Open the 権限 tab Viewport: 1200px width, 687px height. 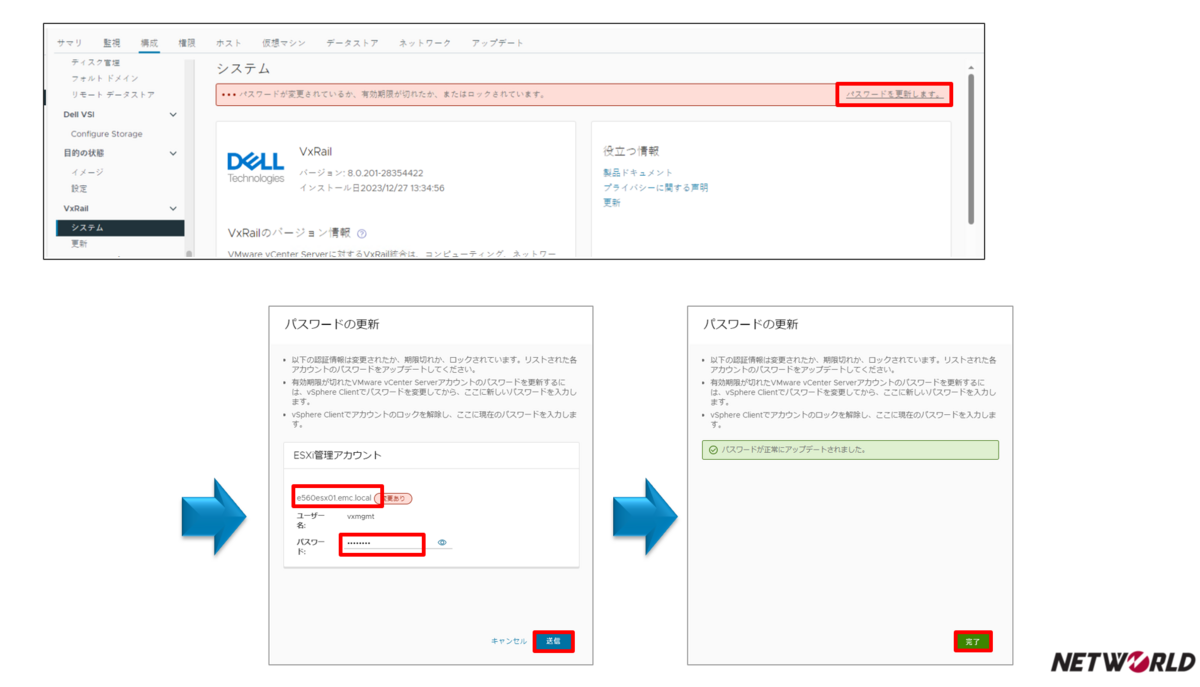pyautogui.click(x=186, y=43)
